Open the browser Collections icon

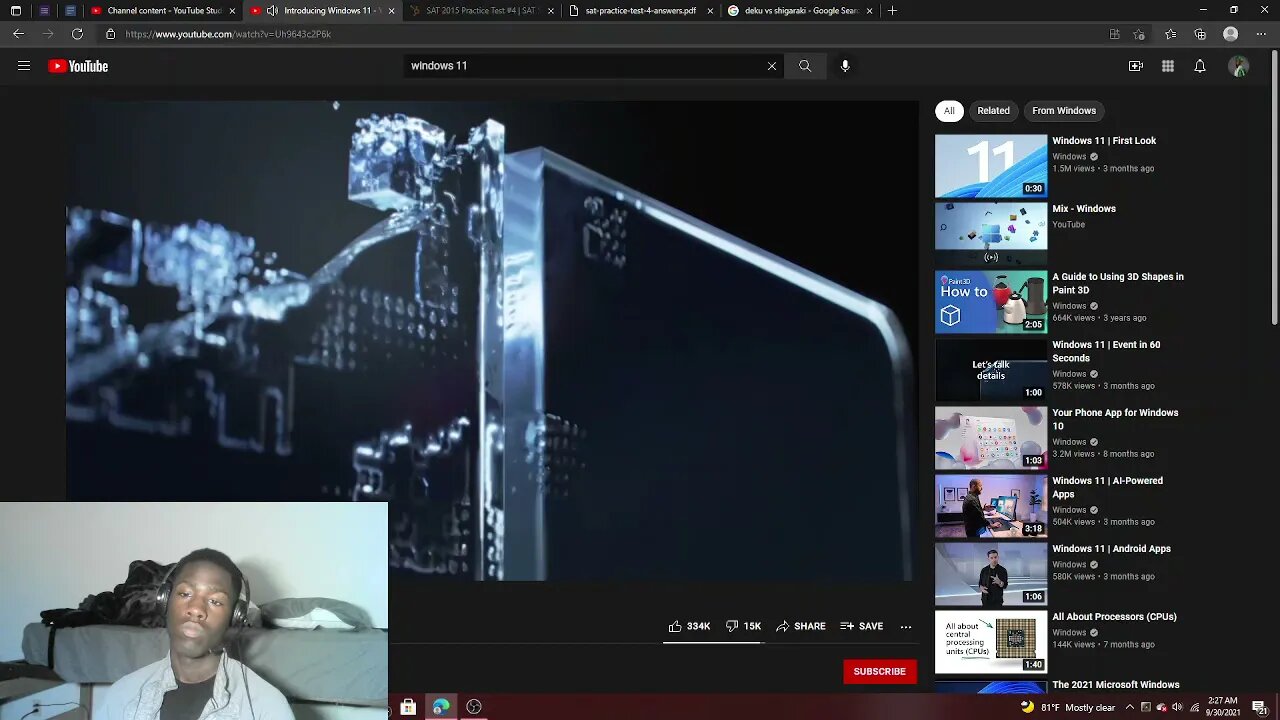pos(1200,34)
